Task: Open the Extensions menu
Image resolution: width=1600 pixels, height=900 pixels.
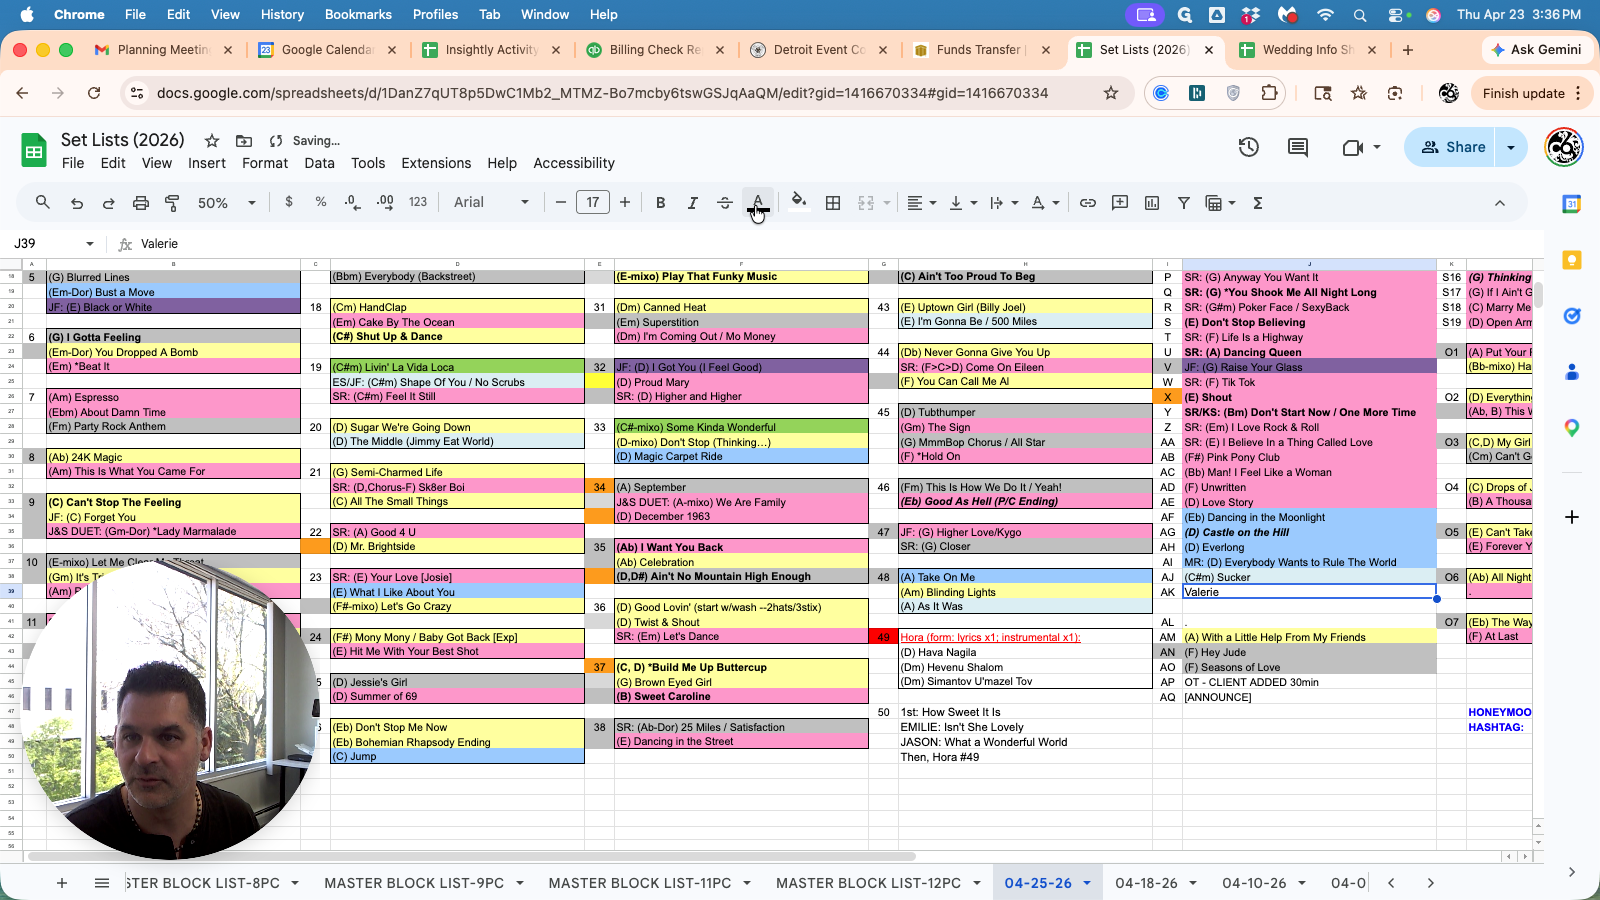Action: click(435, 163)
